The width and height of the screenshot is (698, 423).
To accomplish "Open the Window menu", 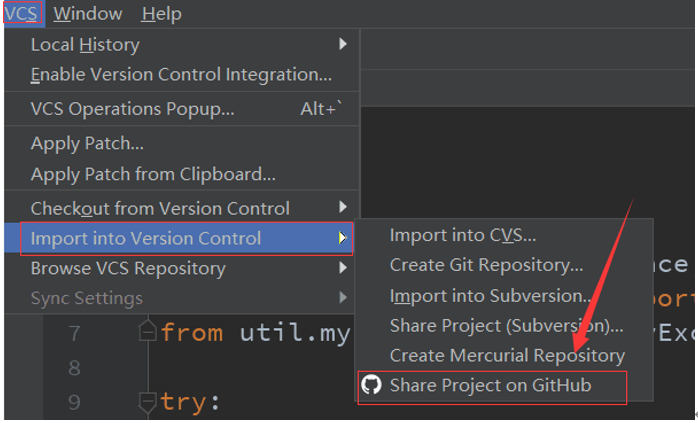I will 87,14.
